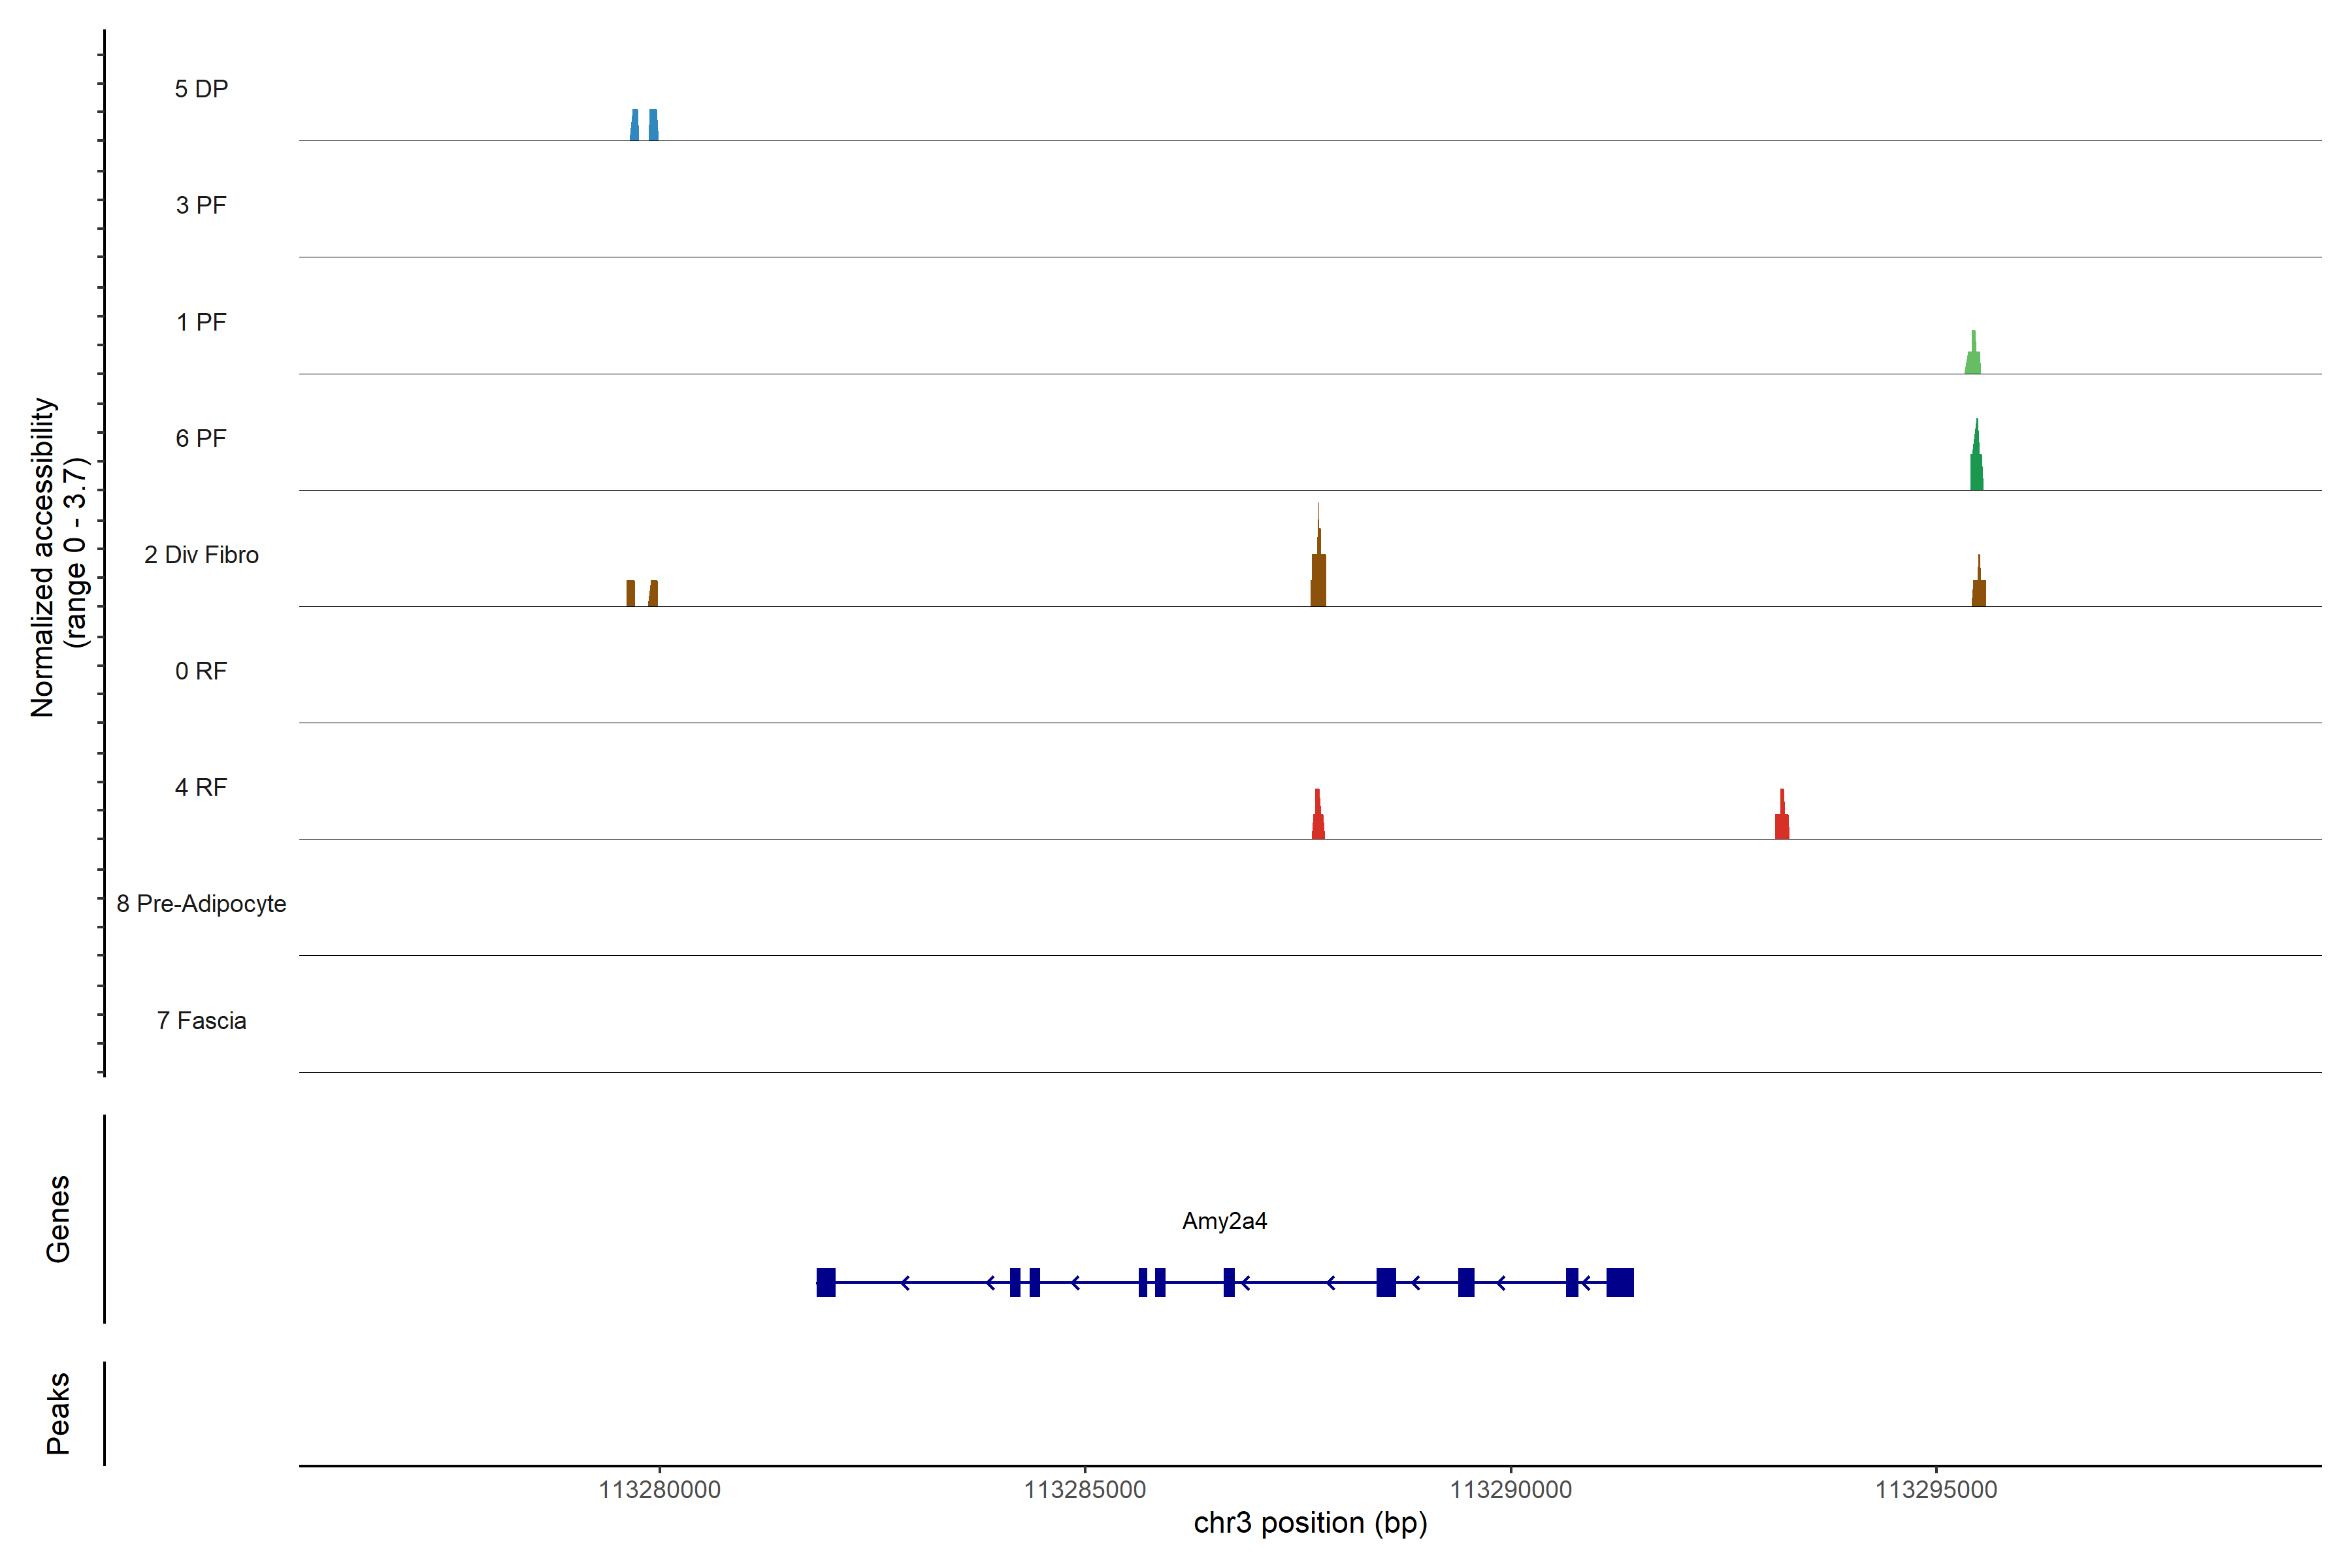The width and height of the screenshot is (2352, 1568).
Task: Click the 7 Fascia track label
Action: click(201, 1021)
